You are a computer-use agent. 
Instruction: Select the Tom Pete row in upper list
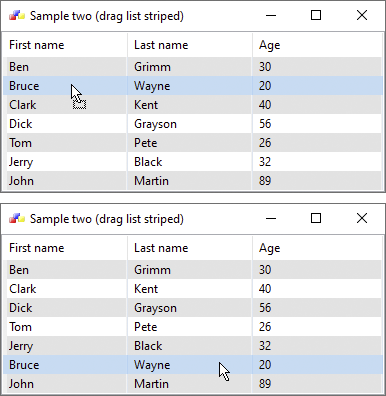coord(193,143)
